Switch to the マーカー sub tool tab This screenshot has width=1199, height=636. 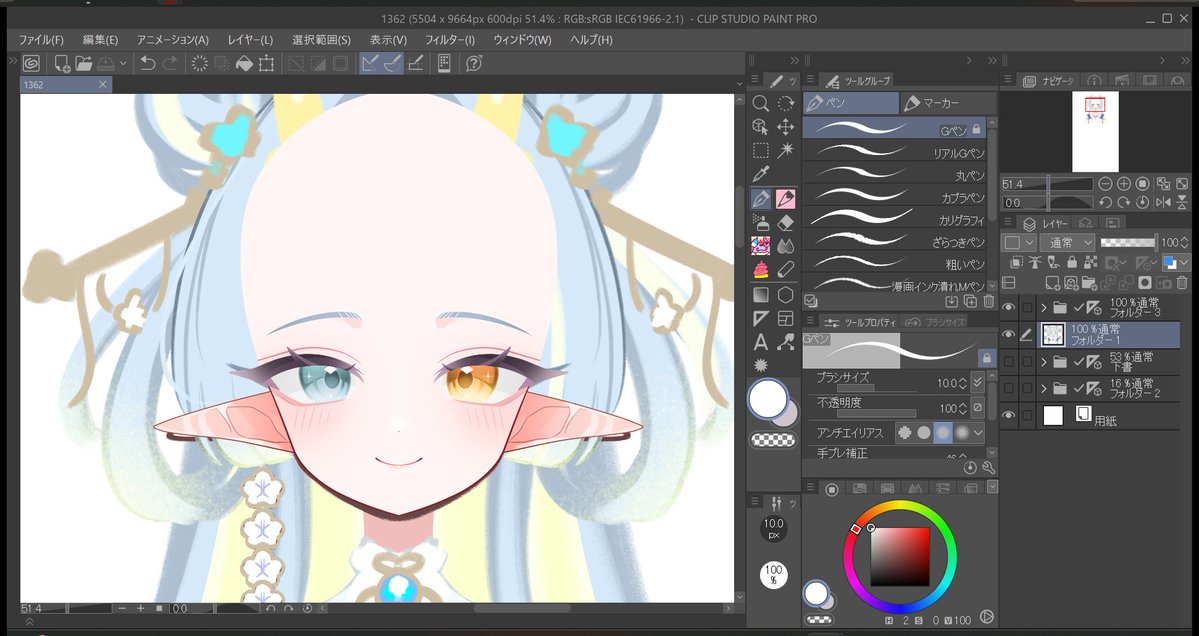point(948,103)
